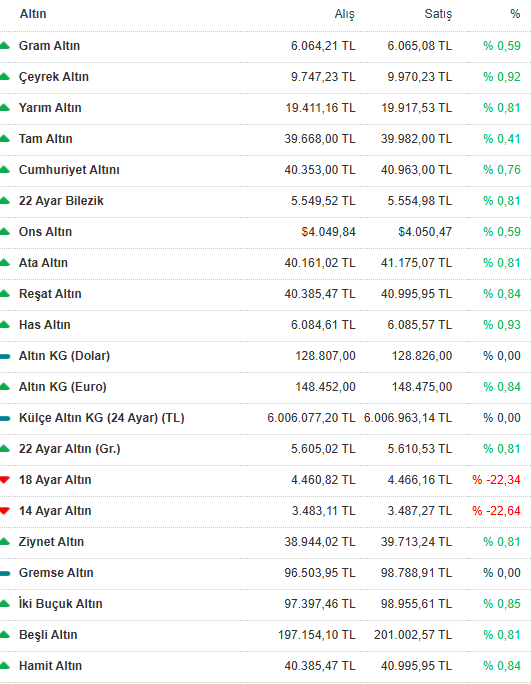Open Külçe Altın KG (24 Ayar) (TL)

101,418
